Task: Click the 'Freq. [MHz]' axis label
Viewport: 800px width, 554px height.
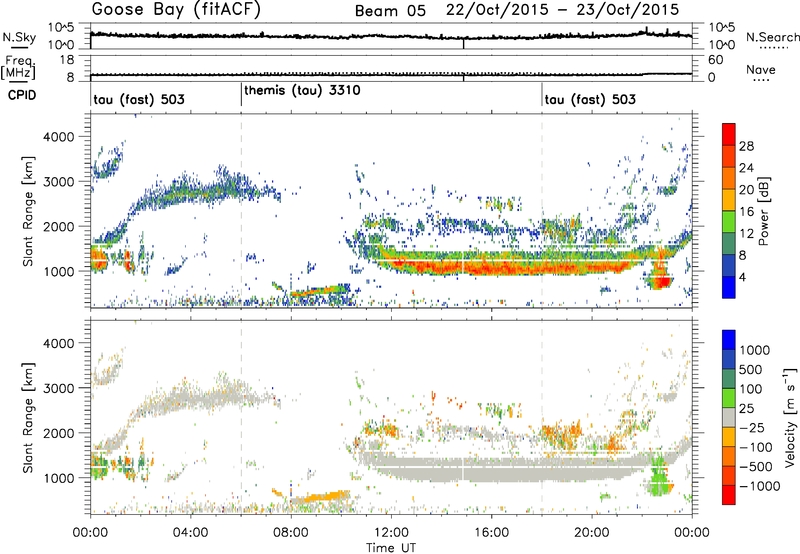Action: [18, 68]
